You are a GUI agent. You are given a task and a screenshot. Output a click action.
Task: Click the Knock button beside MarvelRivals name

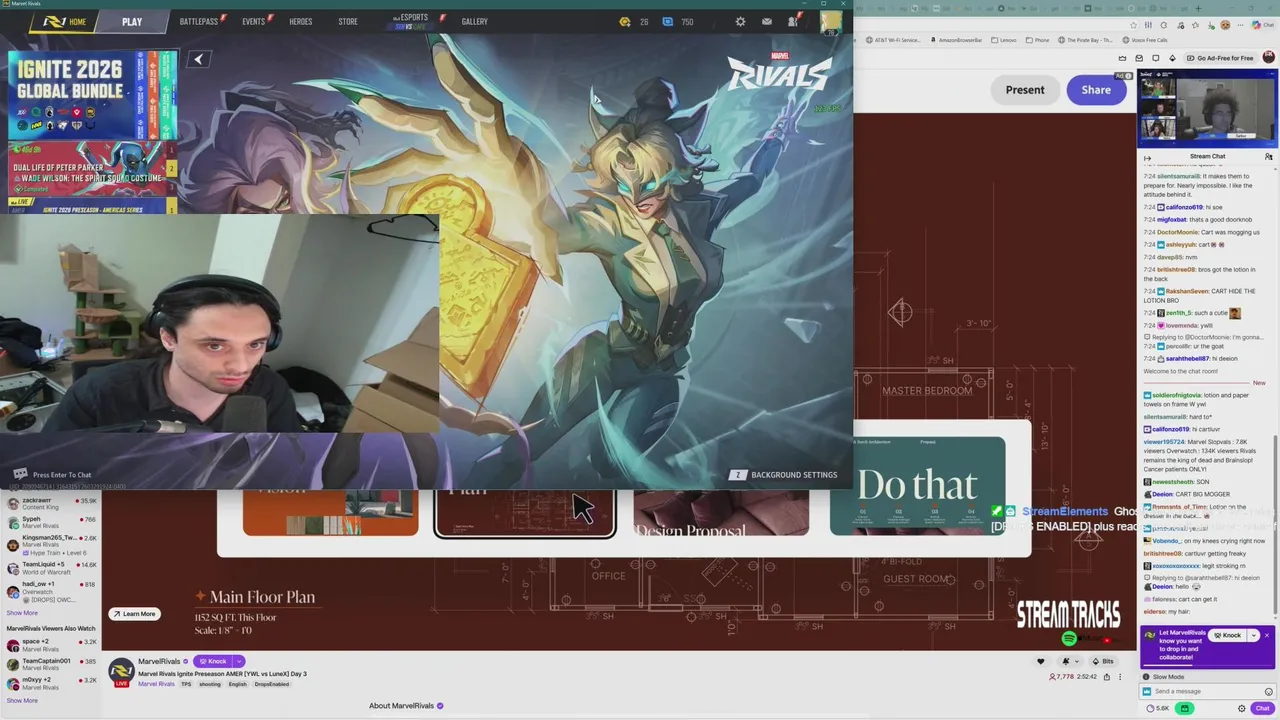(211, 661)
